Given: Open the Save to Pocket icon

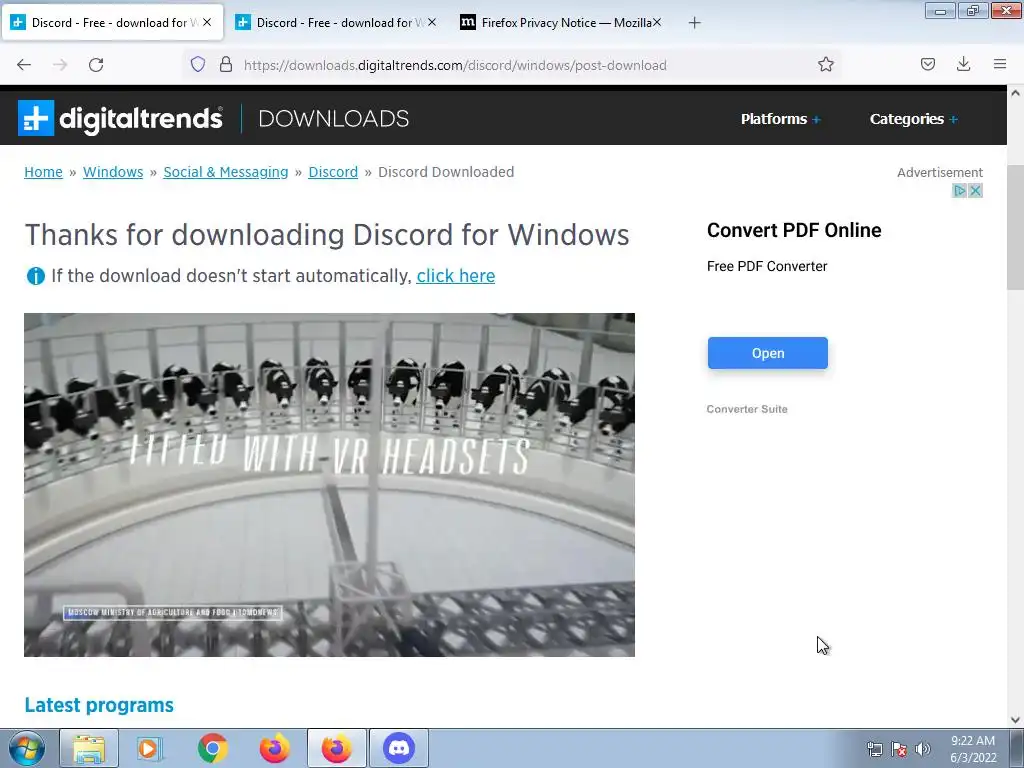Looking at the screenshot, I should [x=928, y=64].
